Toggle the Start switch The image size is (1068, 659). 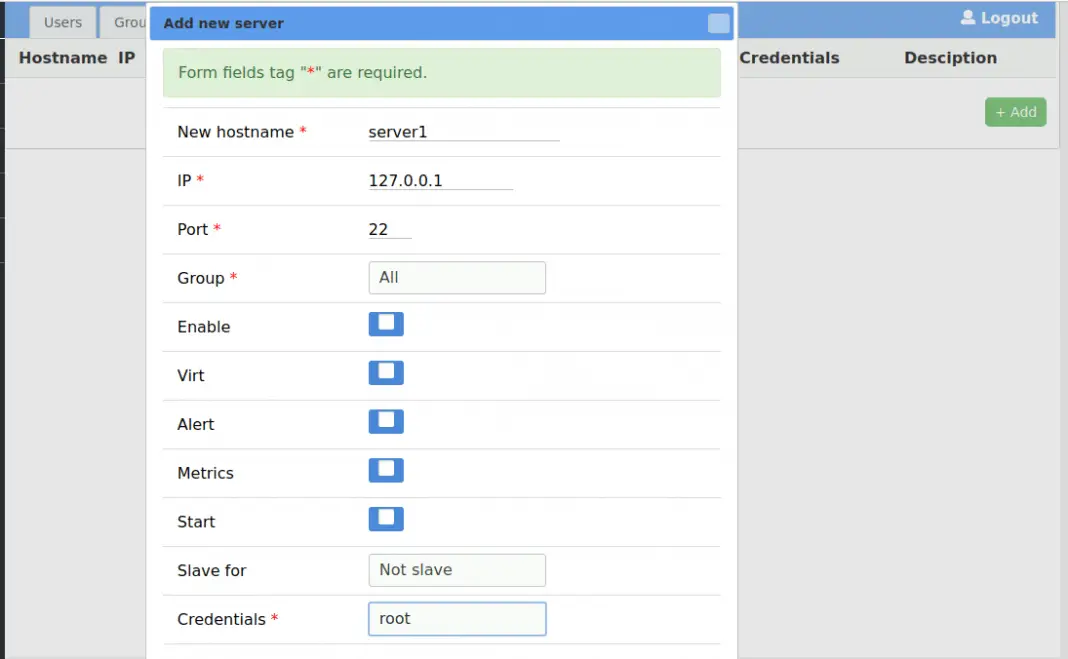pos(386,518)
